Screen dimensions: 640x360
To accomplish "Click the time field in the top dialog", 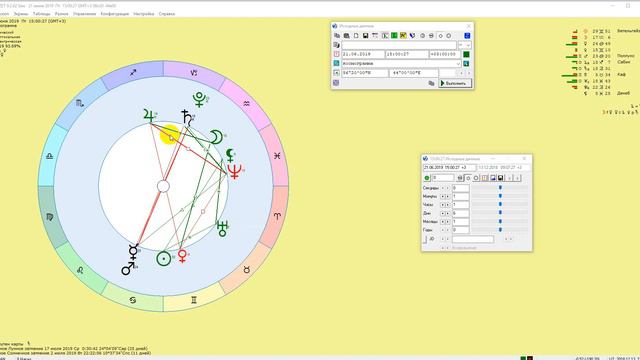I will (407, 54).
